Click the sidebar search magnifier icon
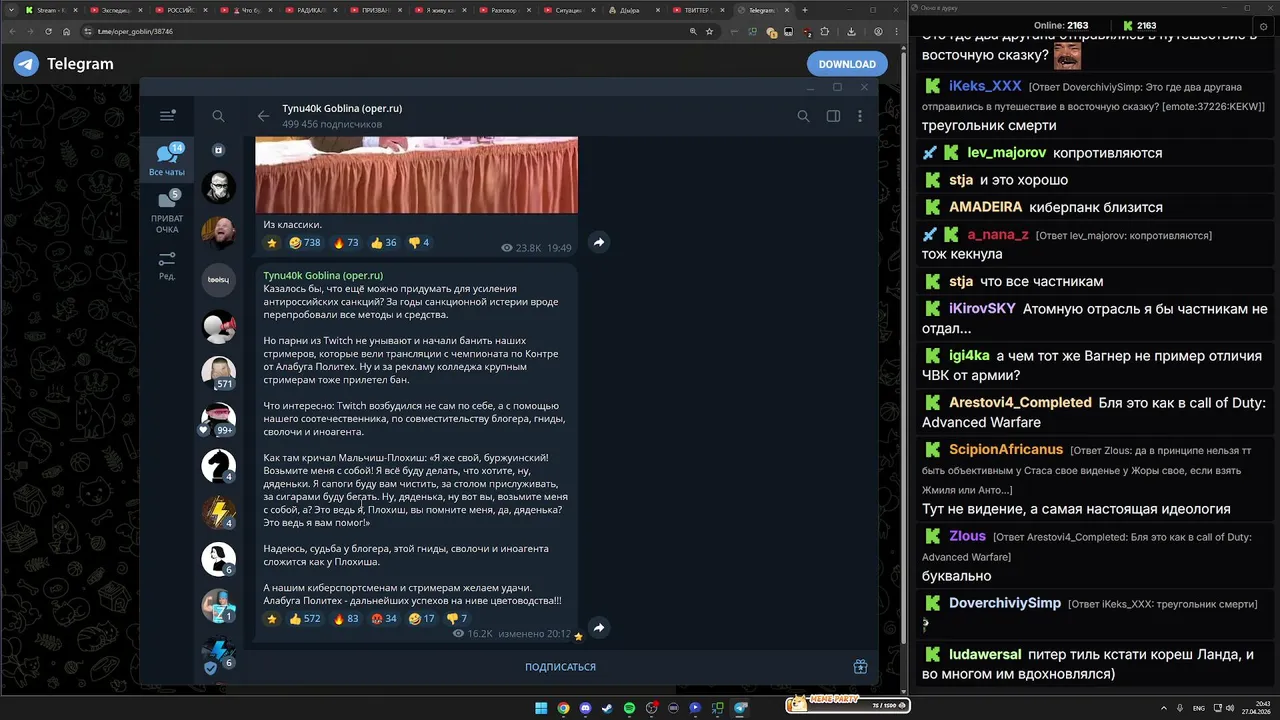1280x720 pixels. point(218,116)
